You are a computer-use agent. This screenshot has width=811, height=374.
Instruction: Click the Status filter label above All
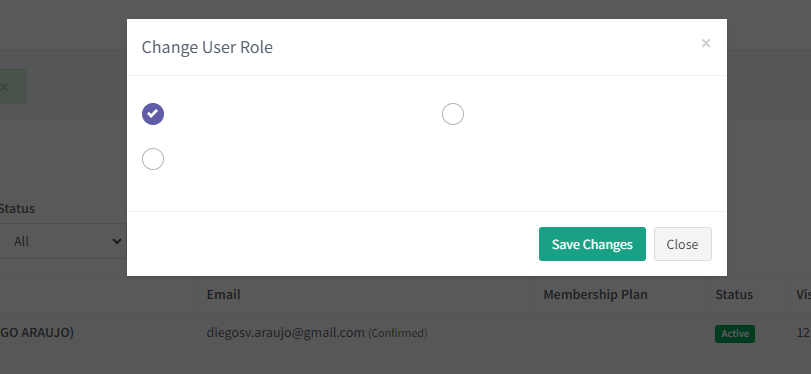17,208
